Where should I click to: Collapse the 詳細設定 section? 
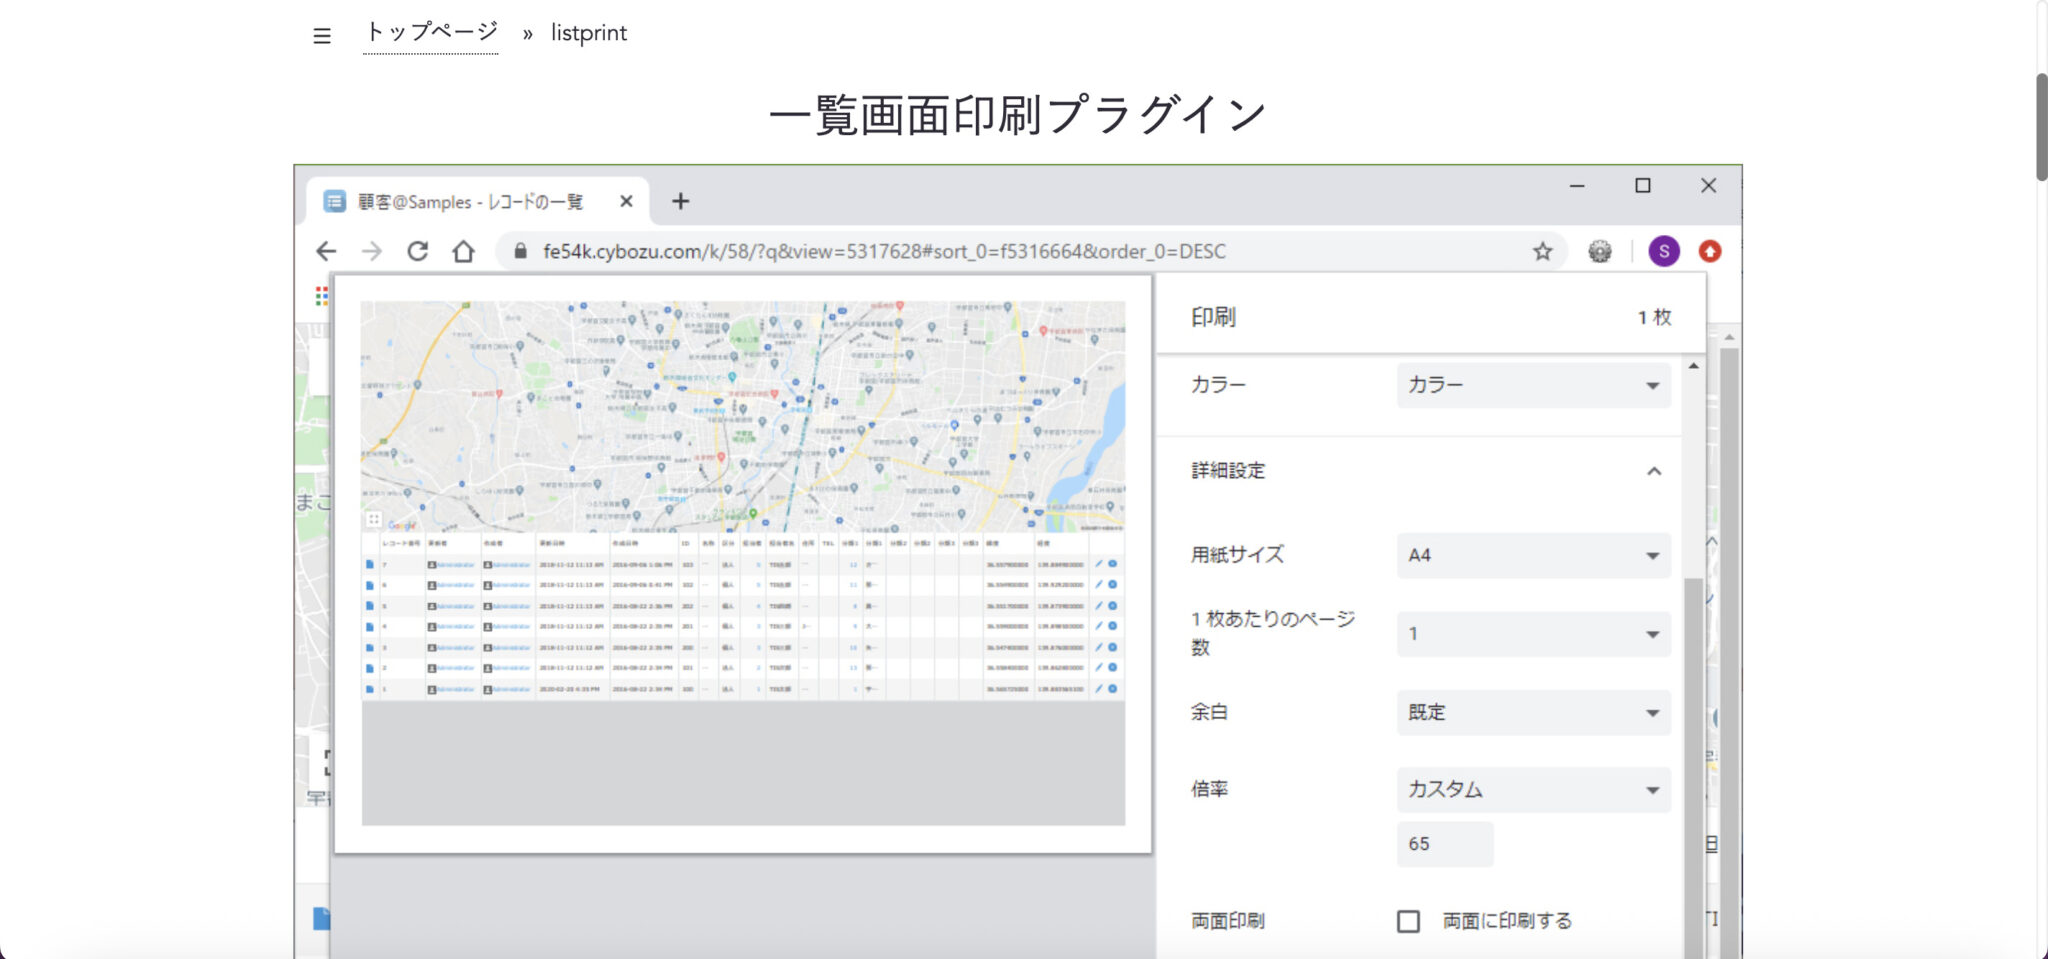click(1654, 470)
